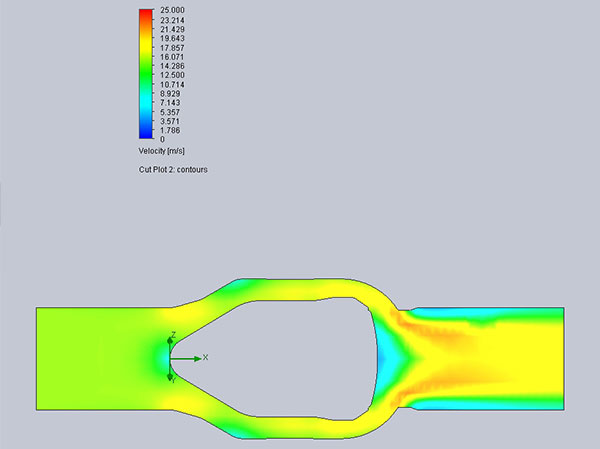
Task: Click the 0 minimum legend value
Action: coord(162,139)
